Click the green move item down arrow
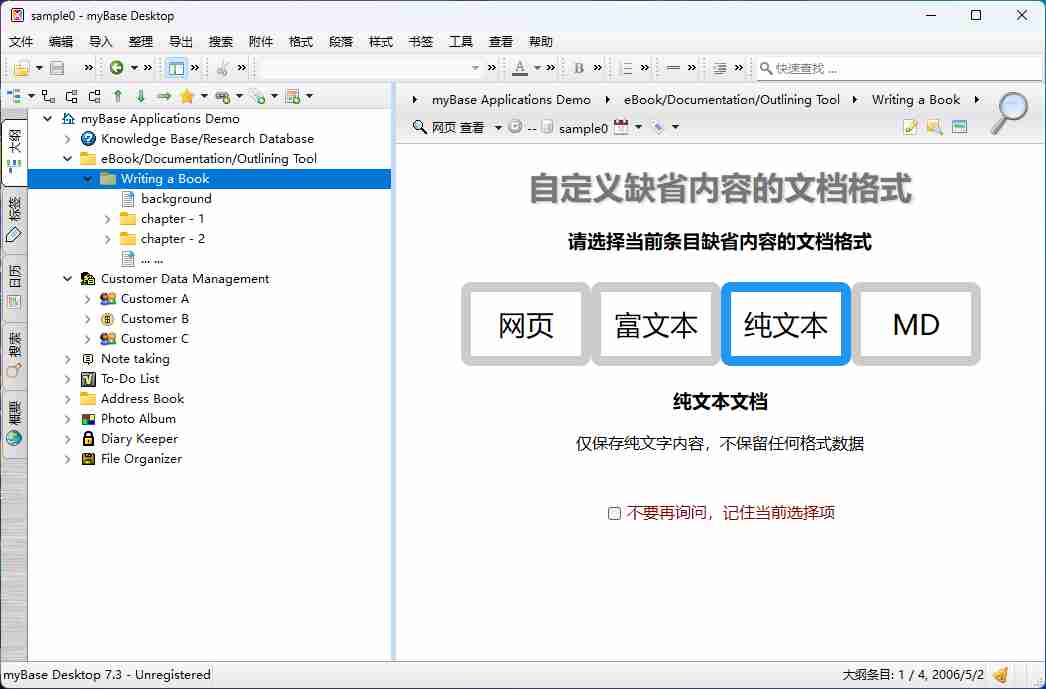This screenshot has width=1046, height=689. (x=140, y=96)
